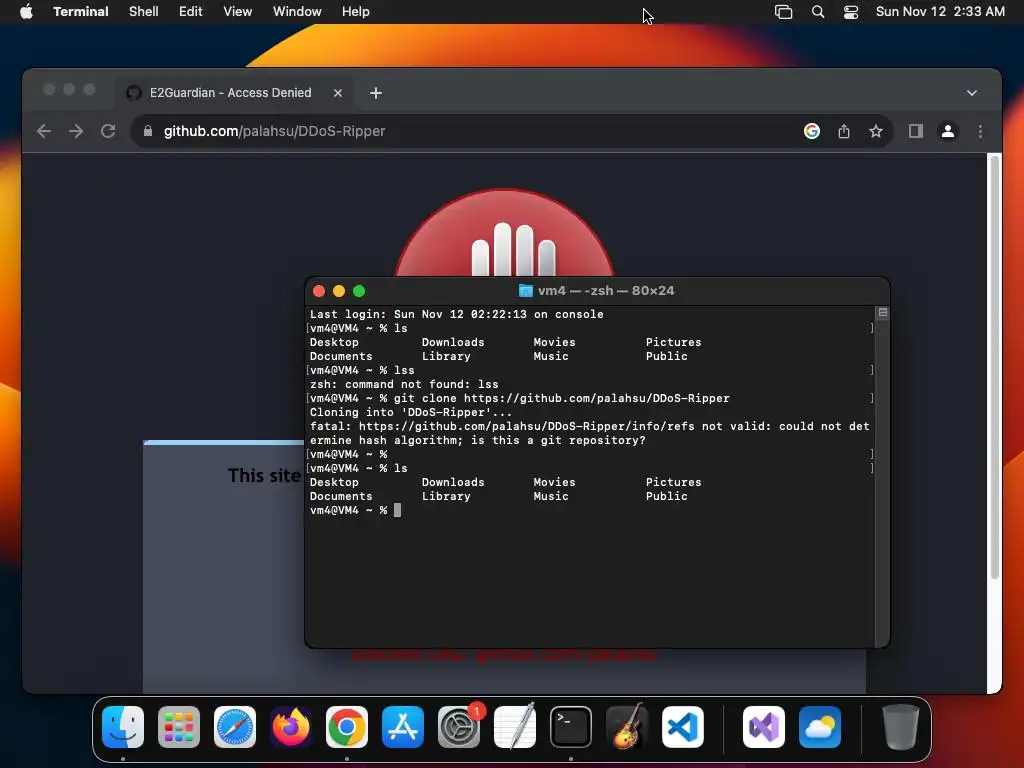Open Stage Manager icon in menu bar
The width and height of the screenshot is (1024, 768).
tap(783, 12)
